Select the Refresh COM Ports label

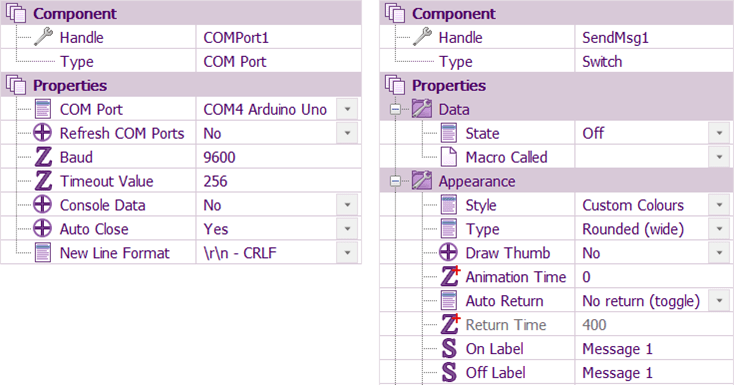coord(122,133)
